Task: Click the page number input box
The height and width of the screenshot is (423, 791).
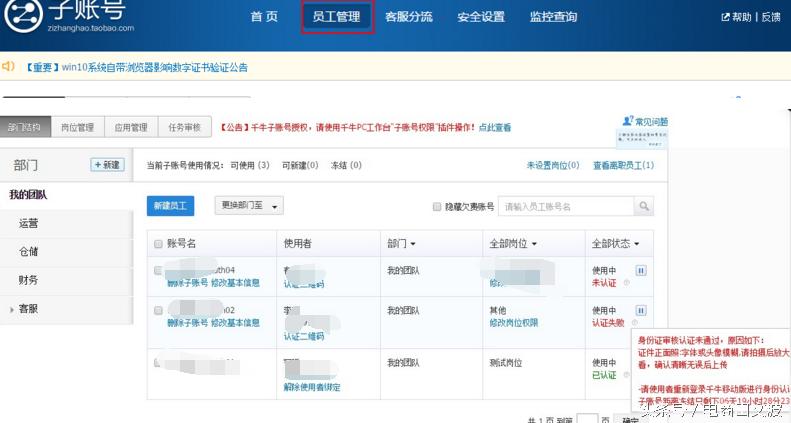Action: [587, 418]
